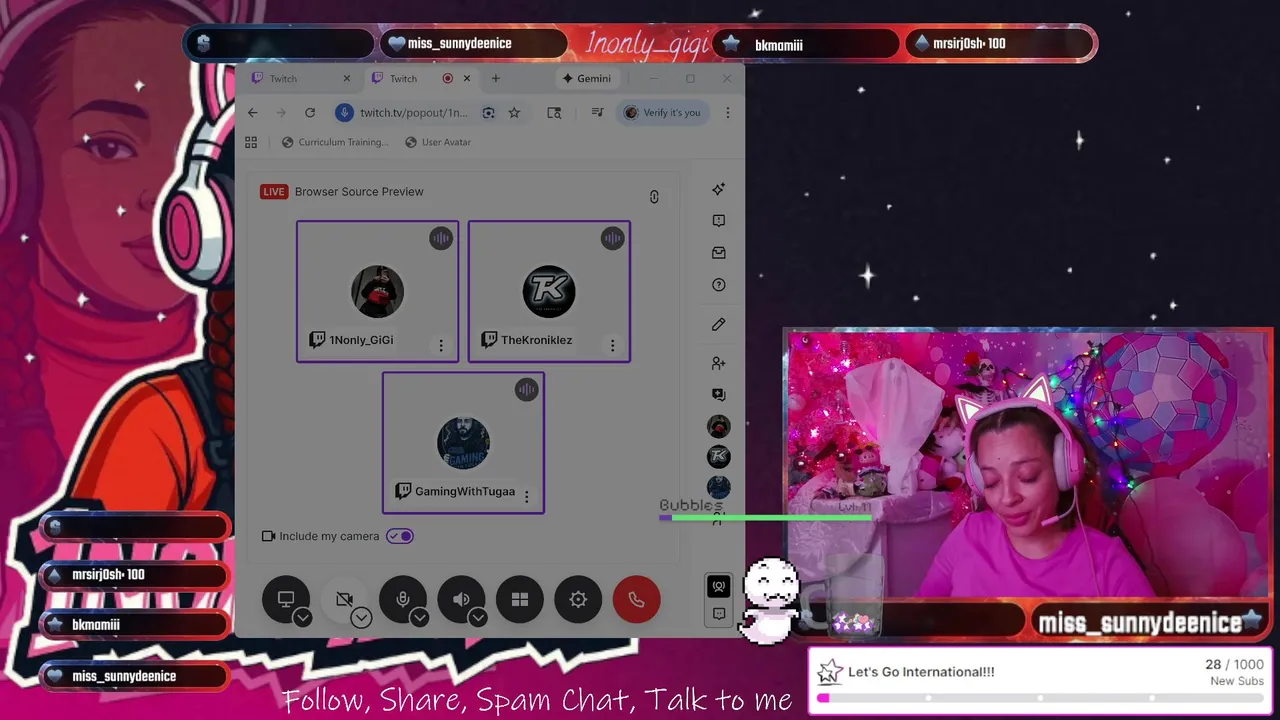
Task: Click the LIVE badge in preview header
Action: pyautogui.click(x=274, y=192)
